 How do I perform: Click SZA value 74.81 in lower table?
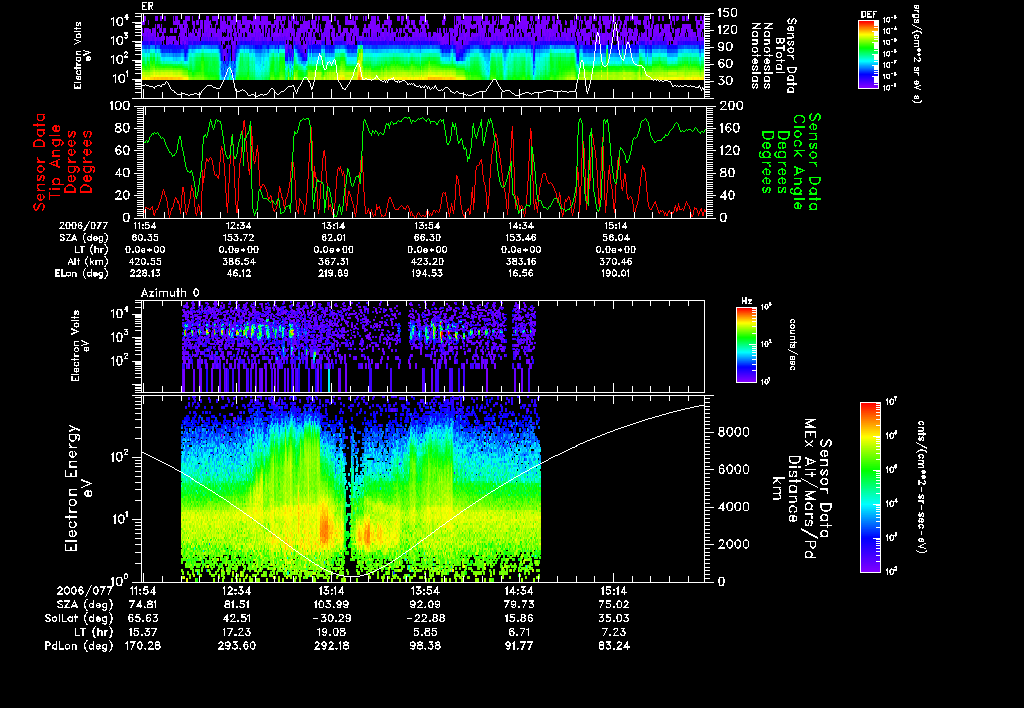point(142,604)
